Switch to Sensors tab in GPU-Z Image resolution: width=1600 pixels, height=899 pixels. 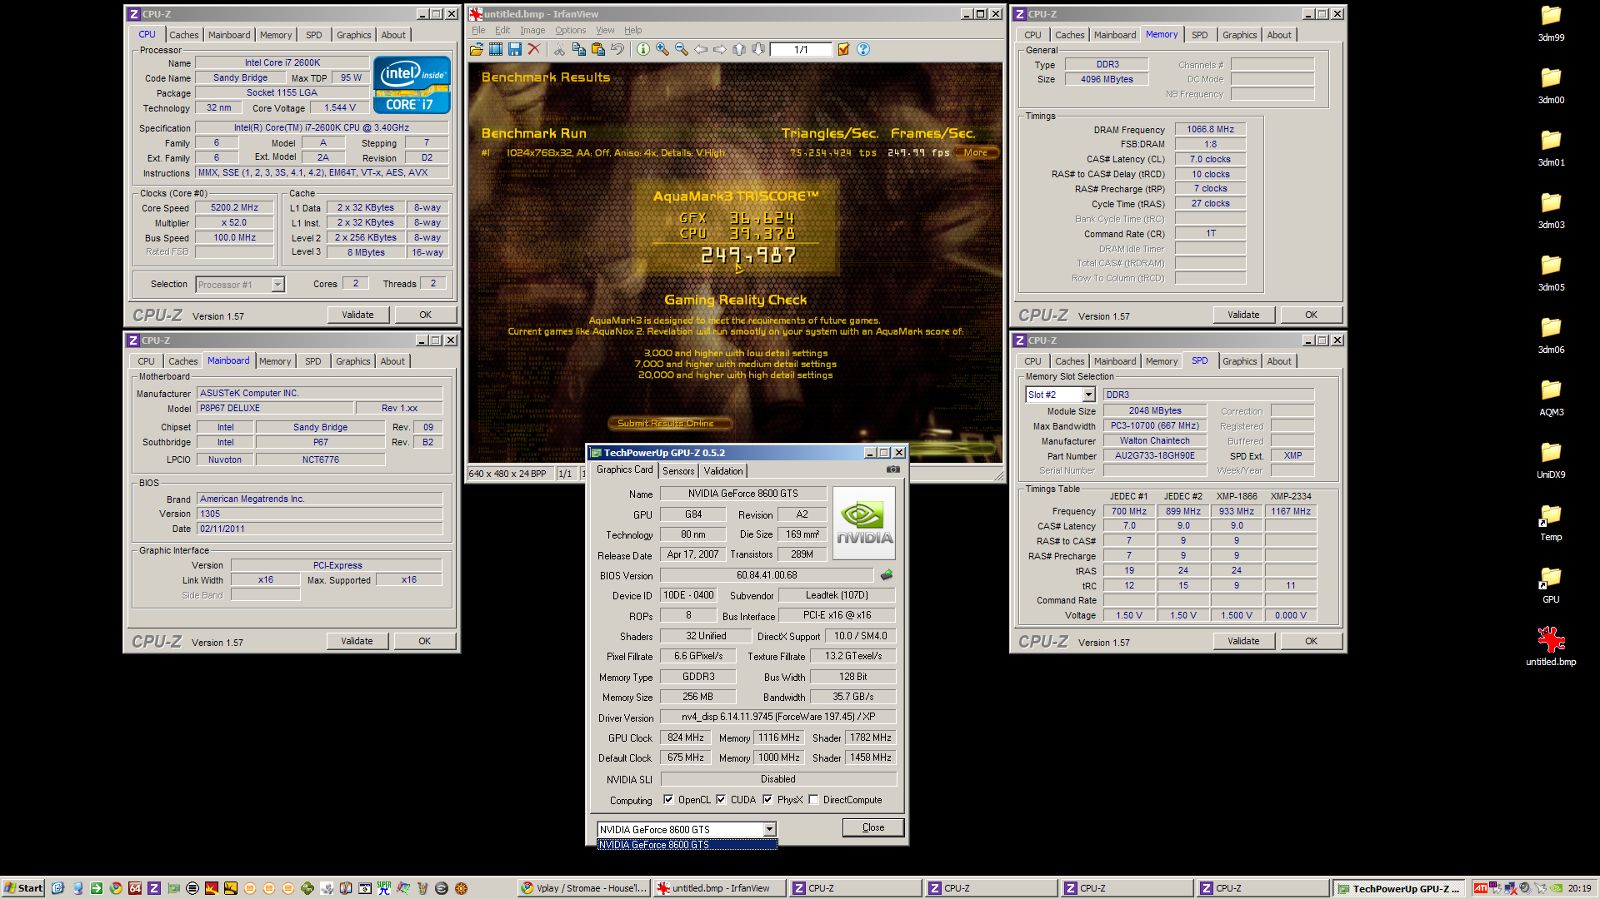coord(678,471)
